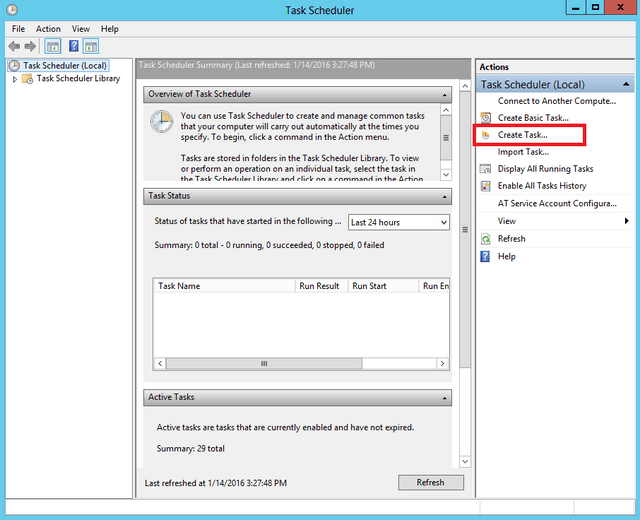Image resolution: width=640 pixels, height=520 pixels.
Task: Click the task table scroll right arrow
Action: pyautogui.click(x=442, y=363)
